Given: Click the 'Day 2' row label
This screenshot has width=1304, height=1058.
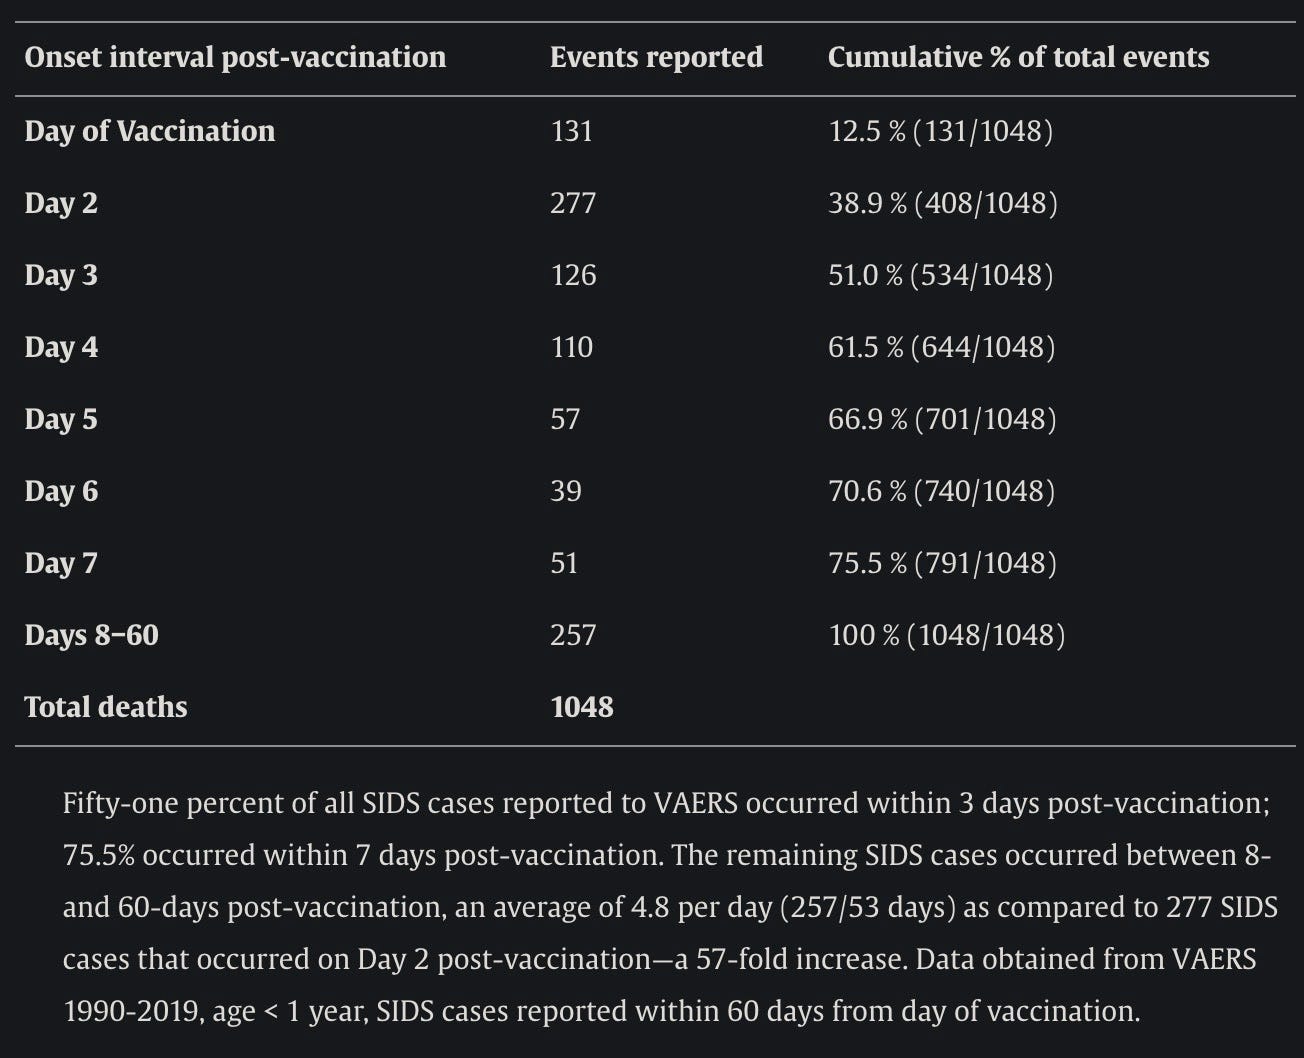Looking at the screenshot, I should [x=61, y=203].
